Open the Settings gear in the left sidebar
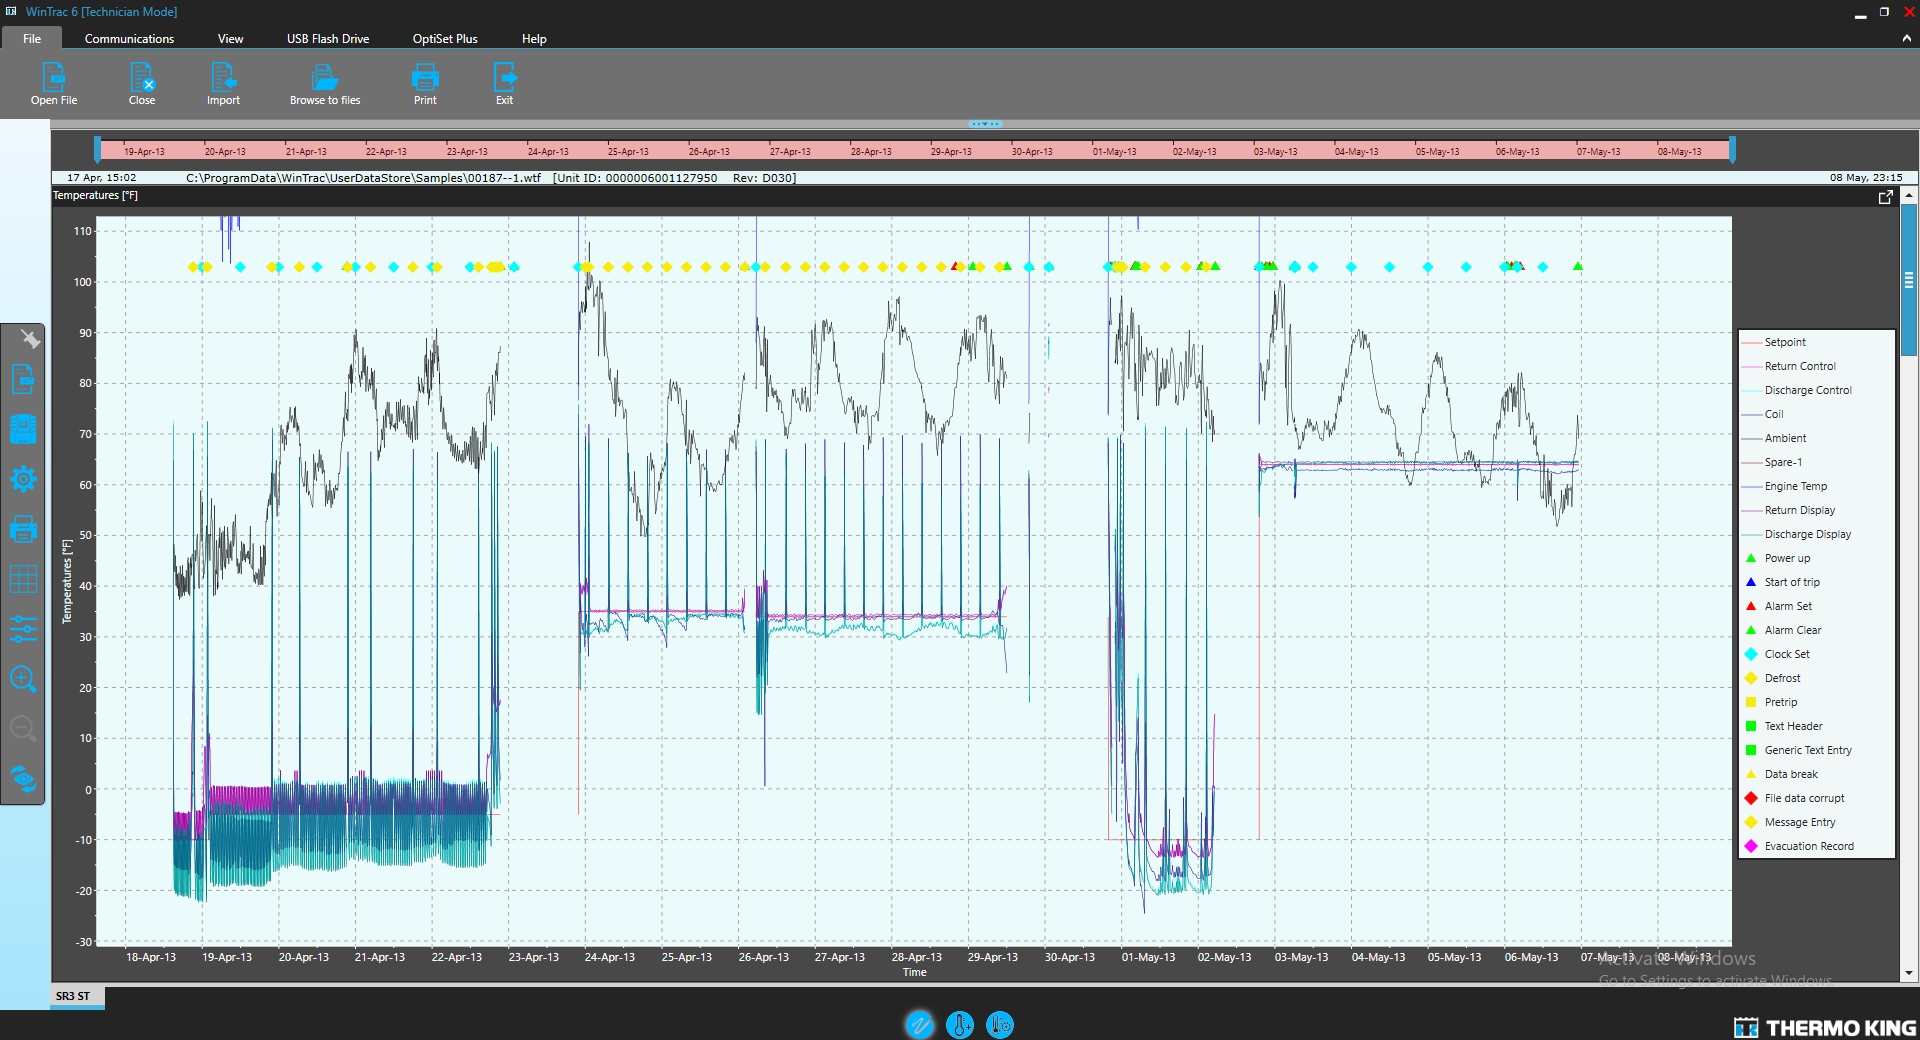The height and width of the screenshot is (1040, 1920). click(24, 480)
